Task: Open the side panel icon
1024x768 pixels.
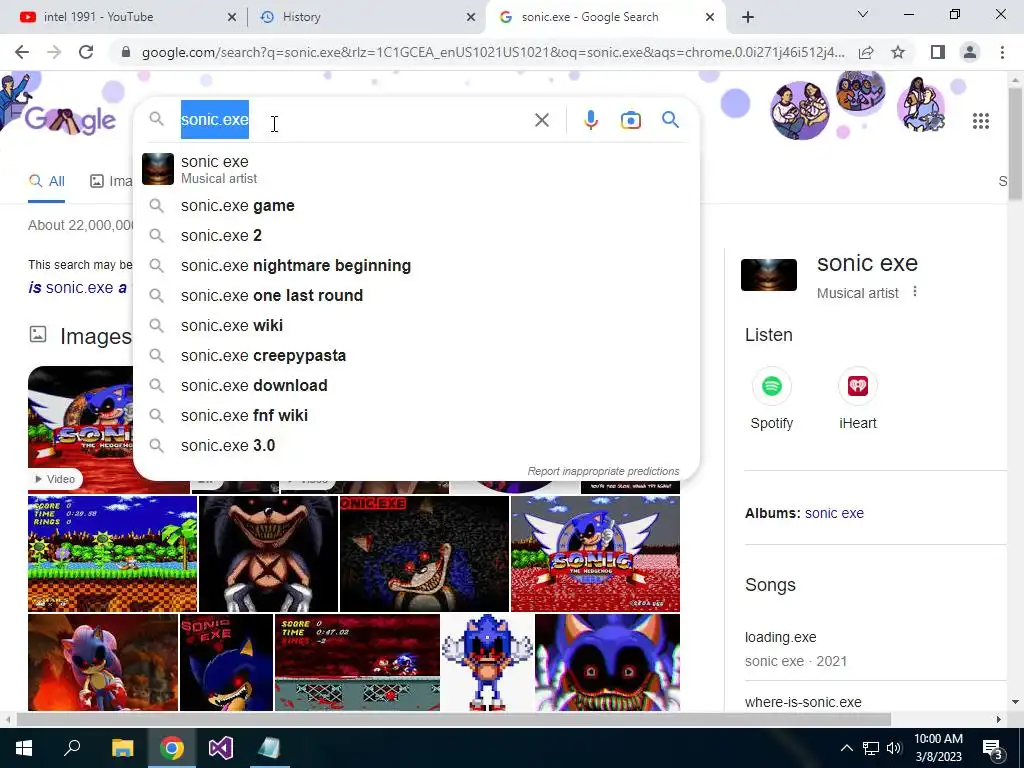Action: pos(938,52)
